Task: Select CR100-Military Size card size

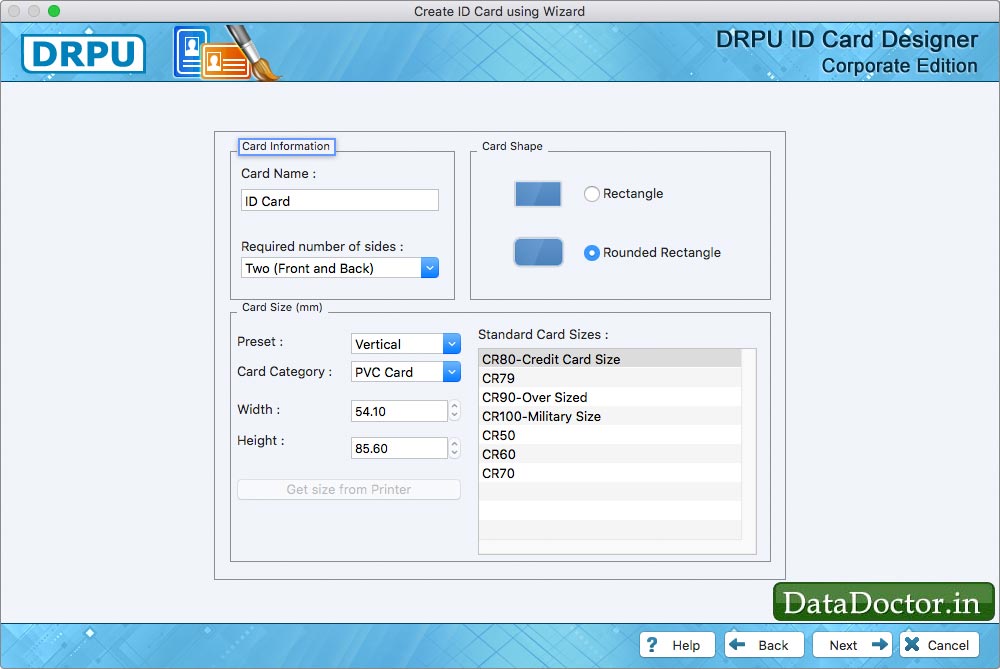Action: (610, 416)
